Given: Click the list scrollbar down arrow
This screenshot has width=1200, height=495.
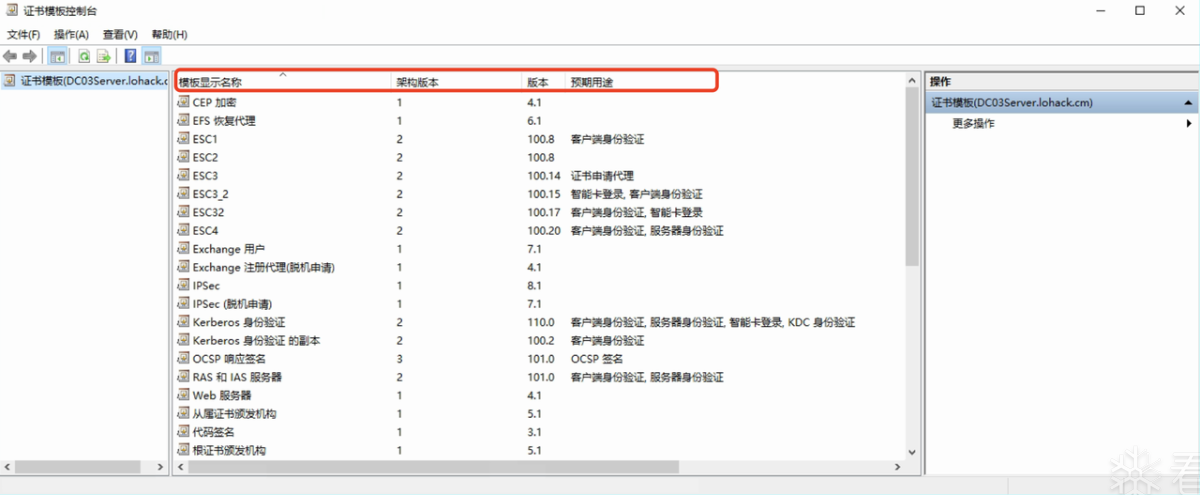Looking at the screenshot, I should 911,451.
